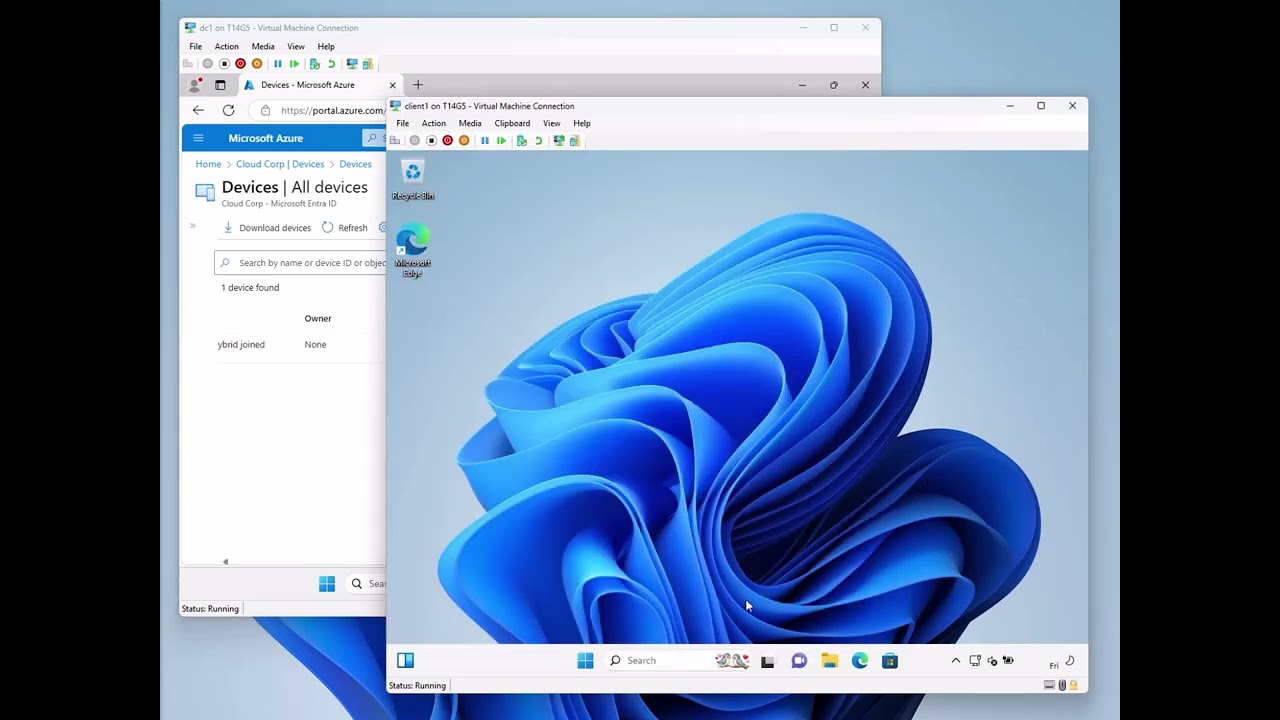Go back in the browser
The height and width of the screenshot is (720, 1280).
click(x=198, y=110)
